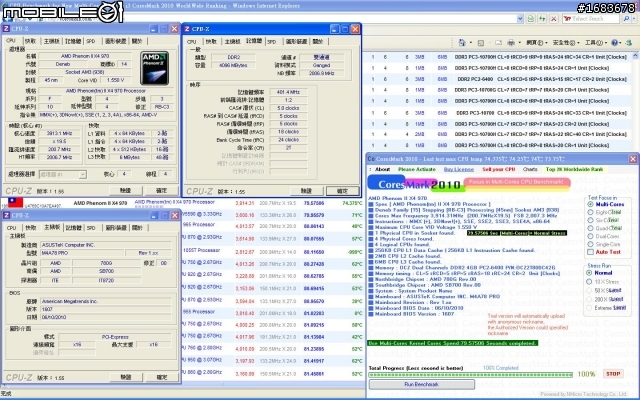Open Charts menu in CoresMark
Screen dimensions: 640x400
(x=530, y=169)
